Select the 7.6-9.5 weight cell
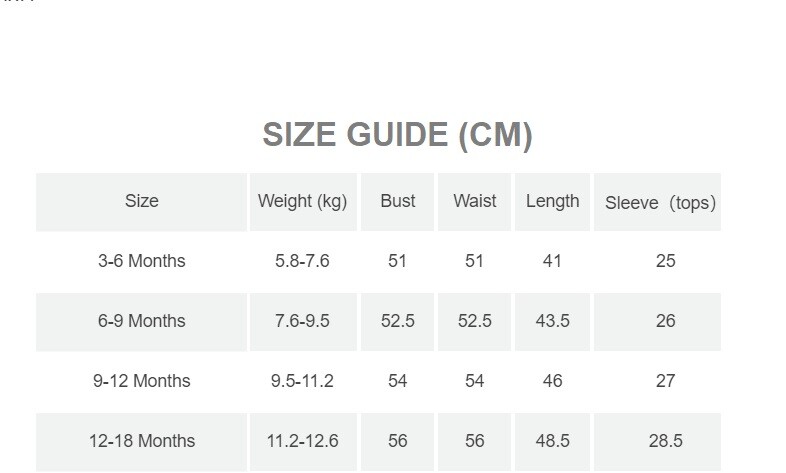786x473 pixels. [302, 321]
